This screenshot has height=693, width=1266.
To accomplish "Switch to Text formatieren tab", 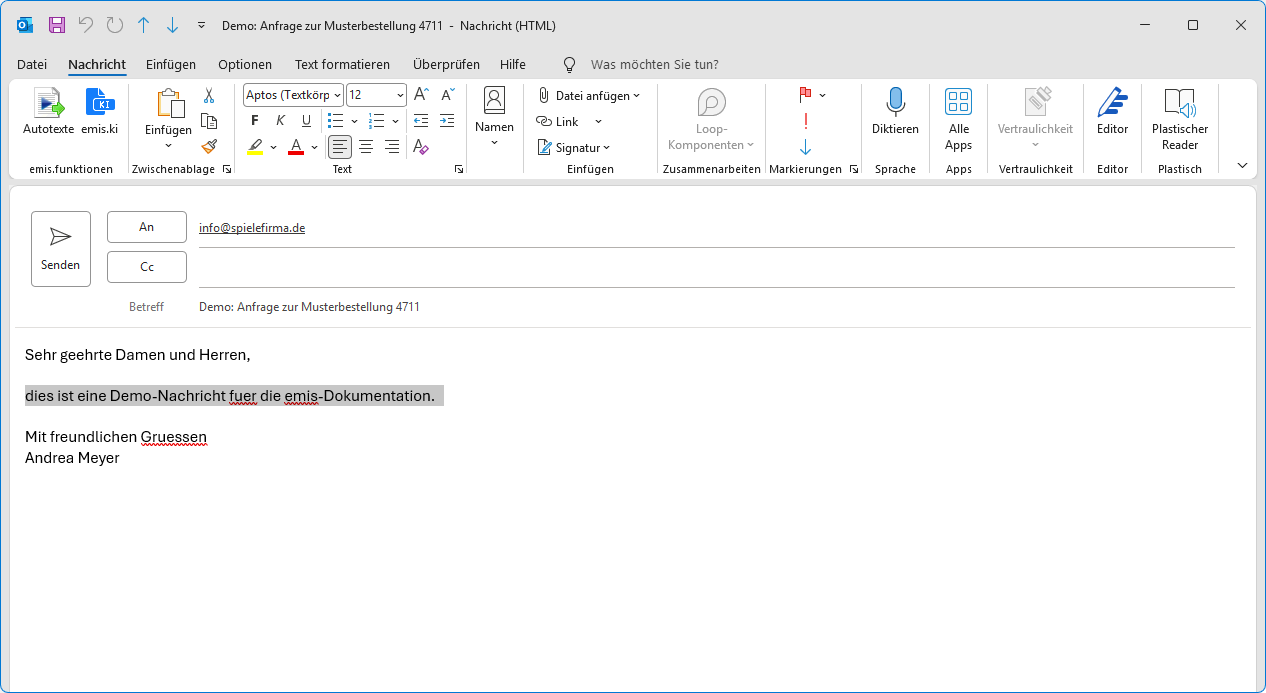I will [342, 64].
